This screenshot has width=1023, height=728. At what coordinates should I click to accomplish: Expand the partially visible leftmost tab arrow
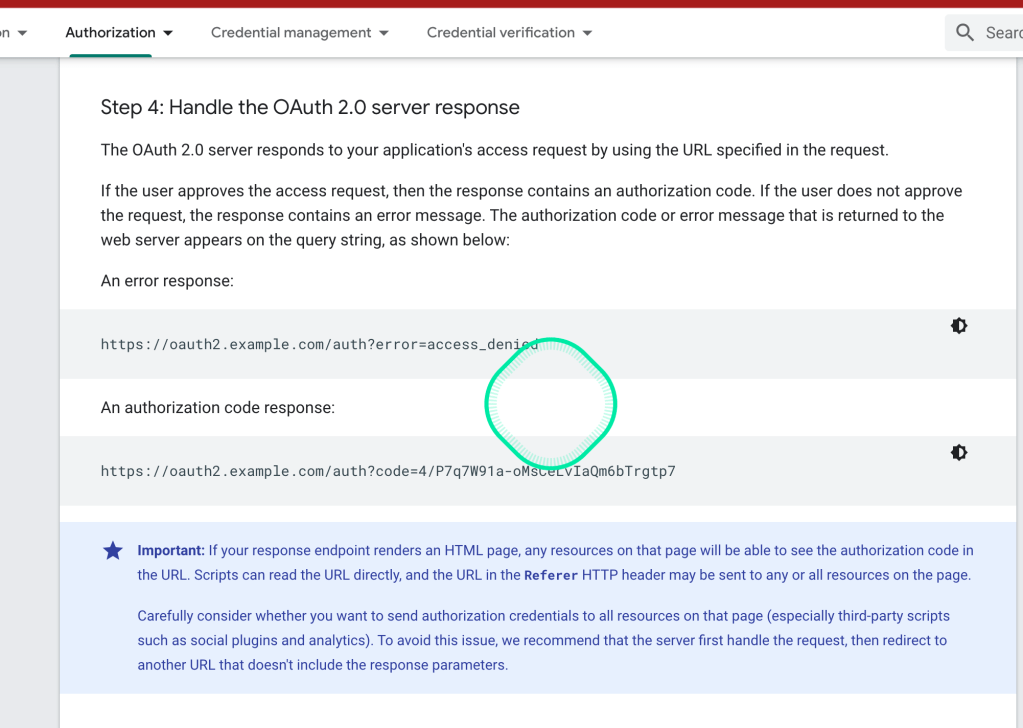(22, 33)
